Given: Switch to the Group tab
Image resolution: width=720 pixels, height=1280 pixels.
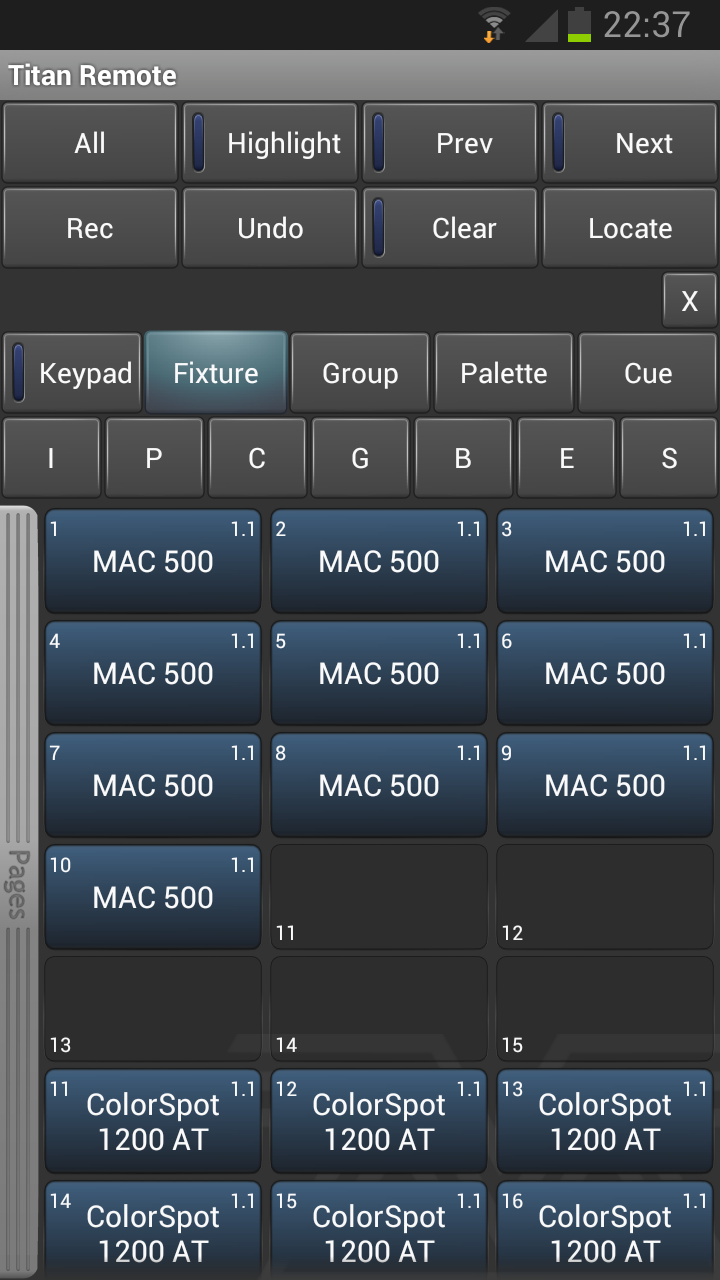Looking at the screenshot, I should [360, 372].
